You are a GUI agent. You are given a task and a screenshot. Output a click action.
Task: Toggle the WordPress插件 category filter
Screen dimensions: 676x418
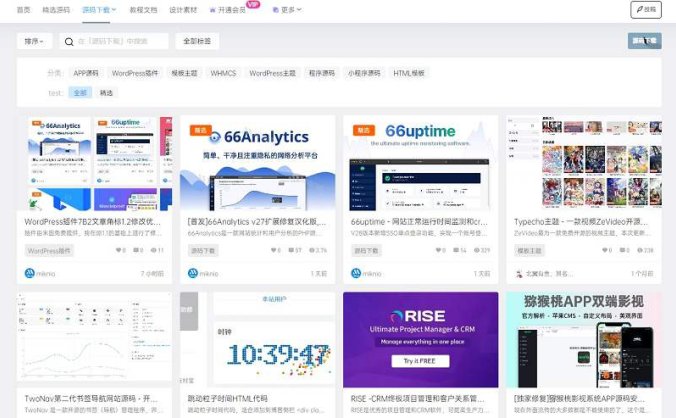pyautogui.click(x=134, y=73)
